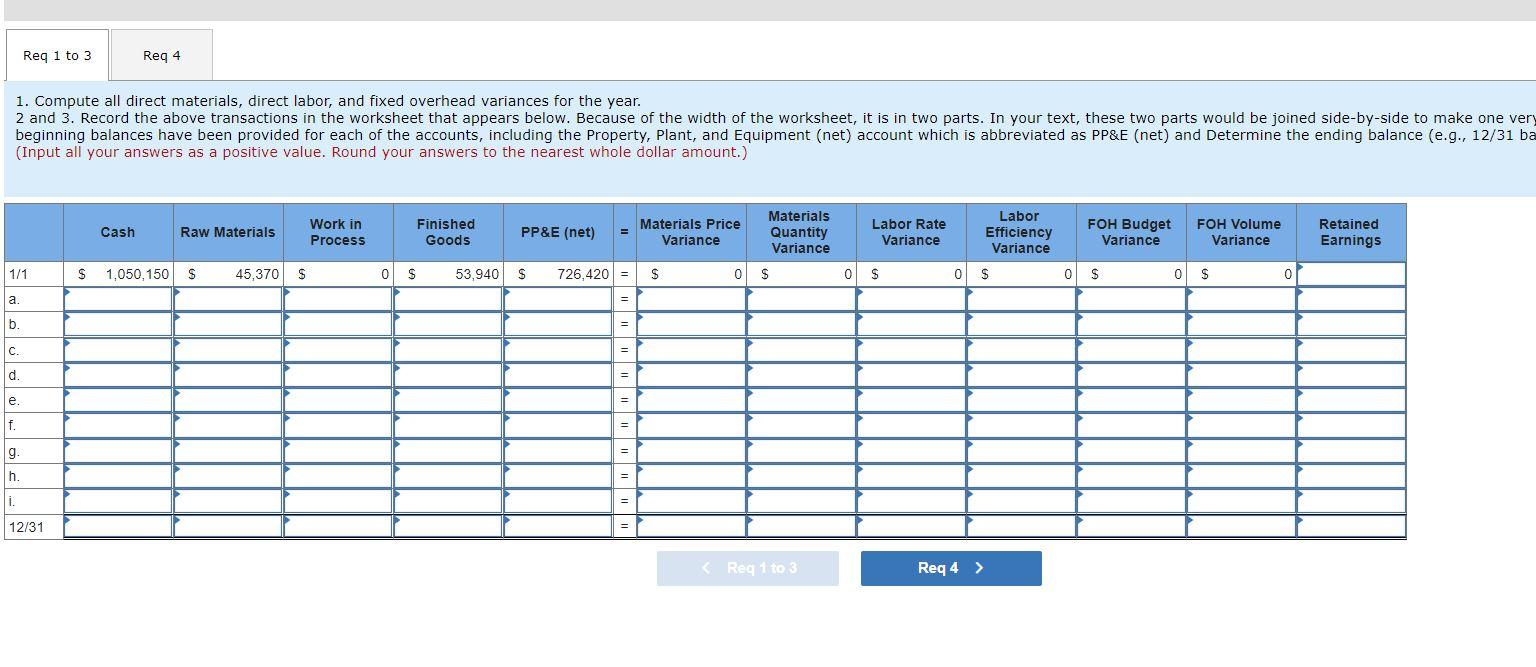Click the Labor Efficiency Variance column header
Screen dimensions: 1536x667
coord(1021,232)
